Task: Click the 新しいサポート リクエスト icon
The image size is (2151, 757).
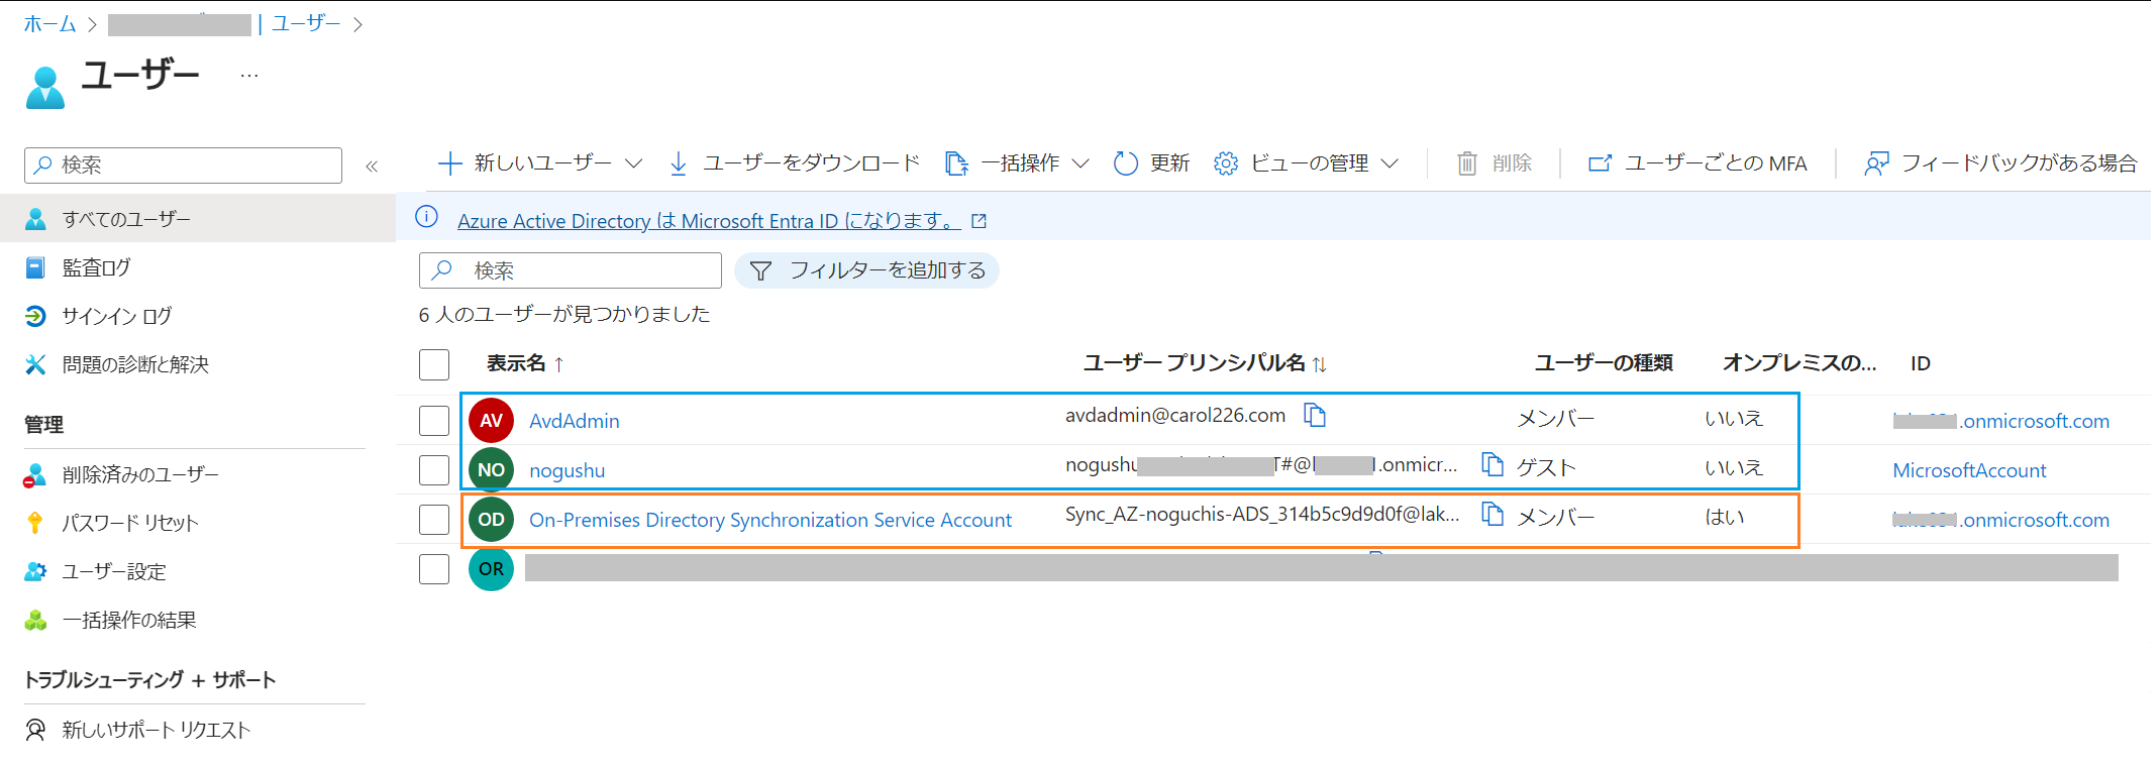Action: tap(35, 730)
